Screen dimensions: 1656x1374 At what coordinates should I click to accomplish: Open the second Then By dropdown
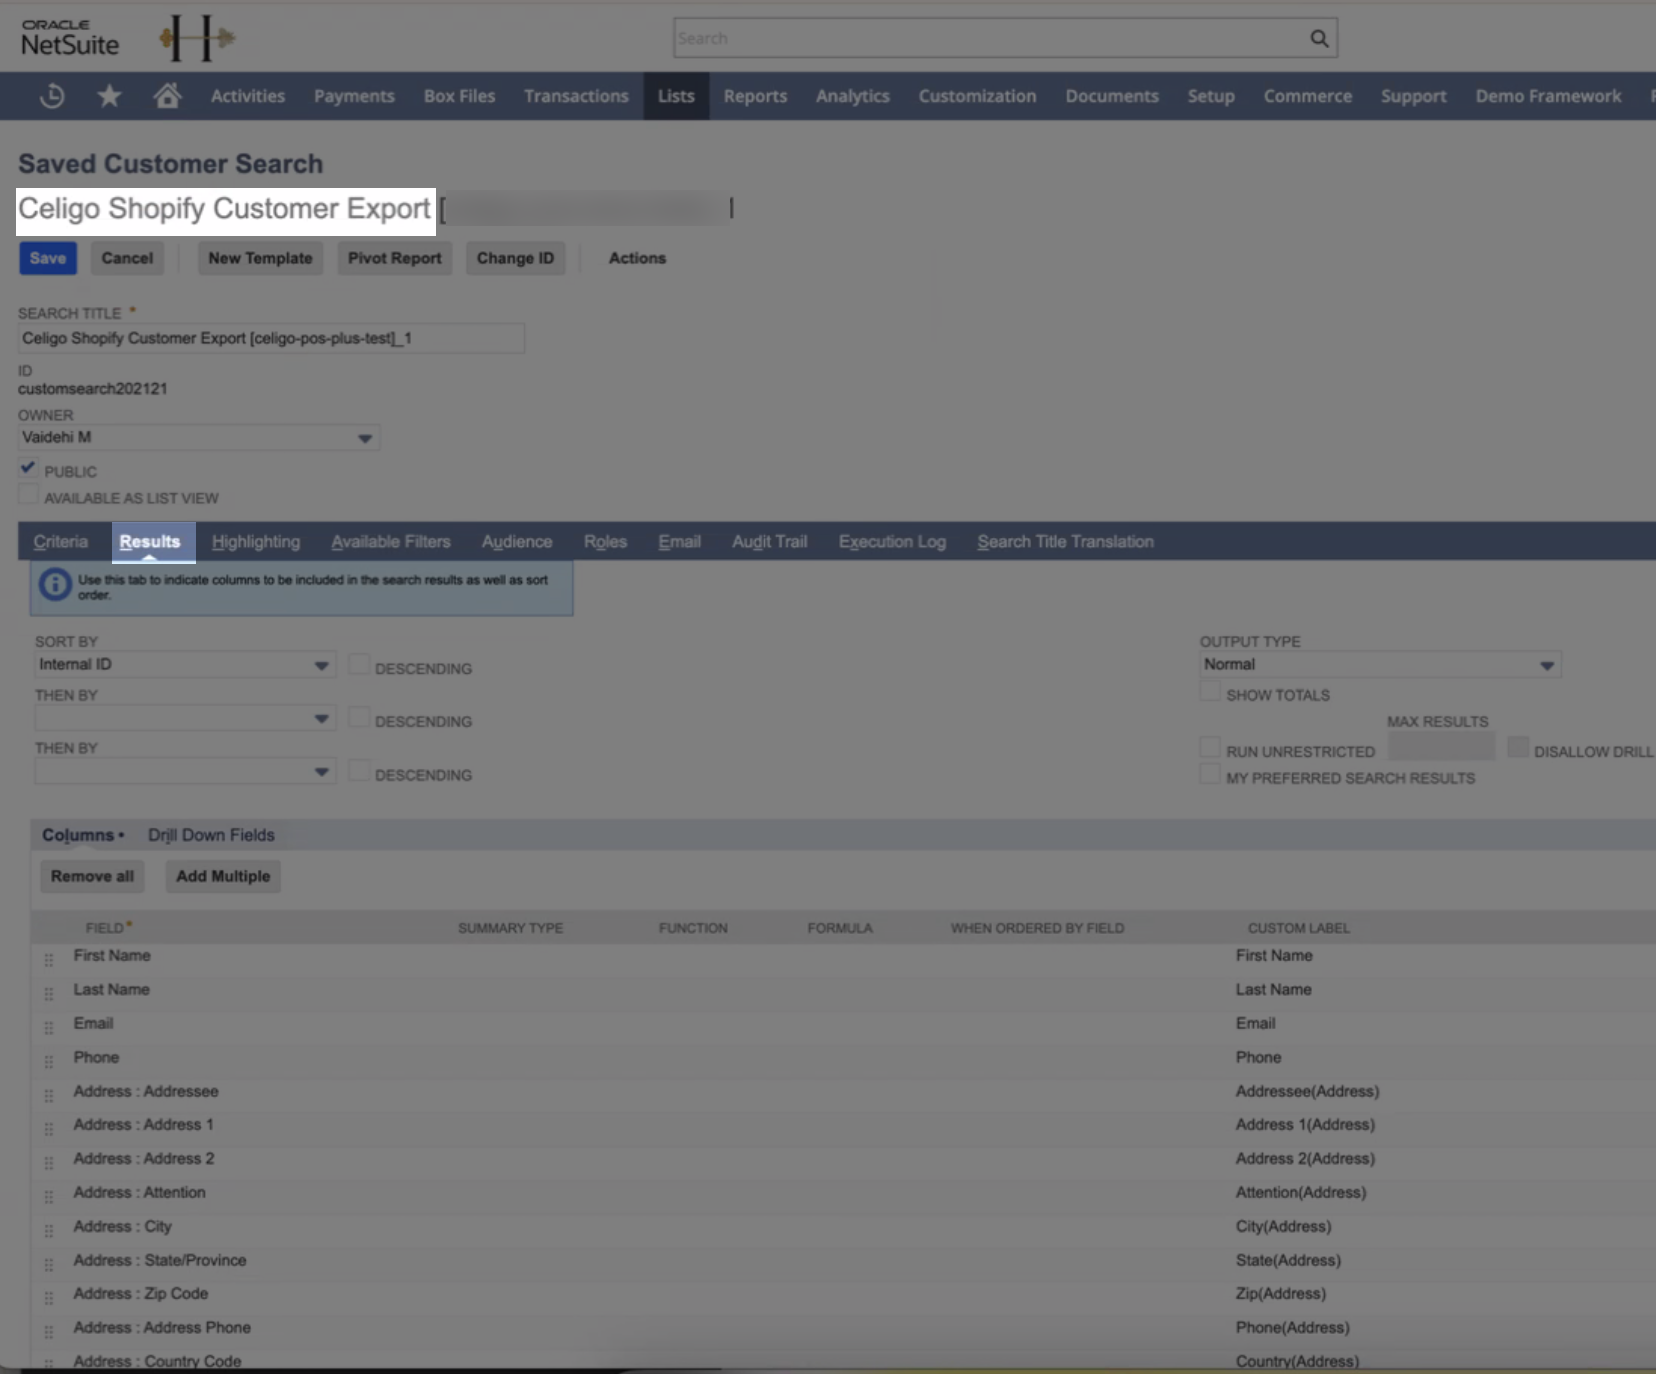pyautogui.click(x=185, y=771)
